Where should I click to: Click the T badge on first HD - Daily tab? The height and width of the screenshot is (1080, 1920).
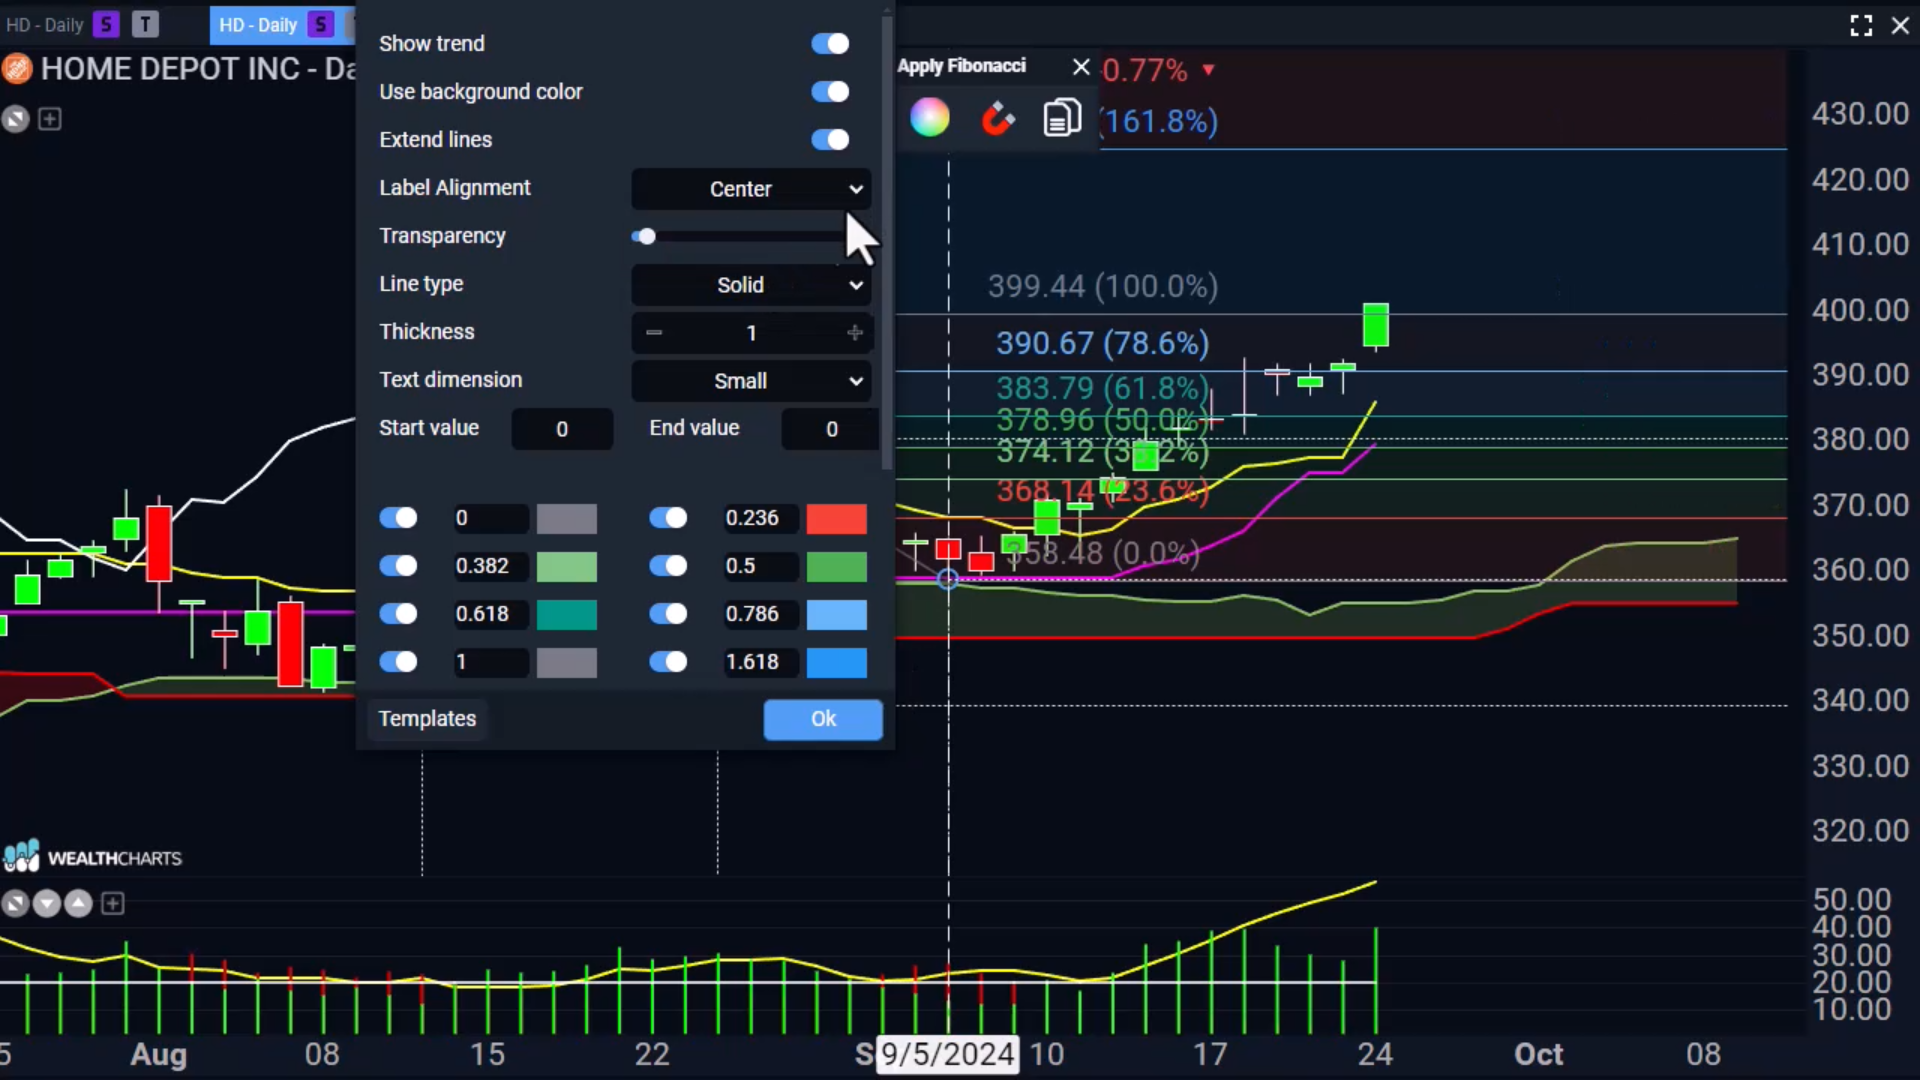pos(145,25)
